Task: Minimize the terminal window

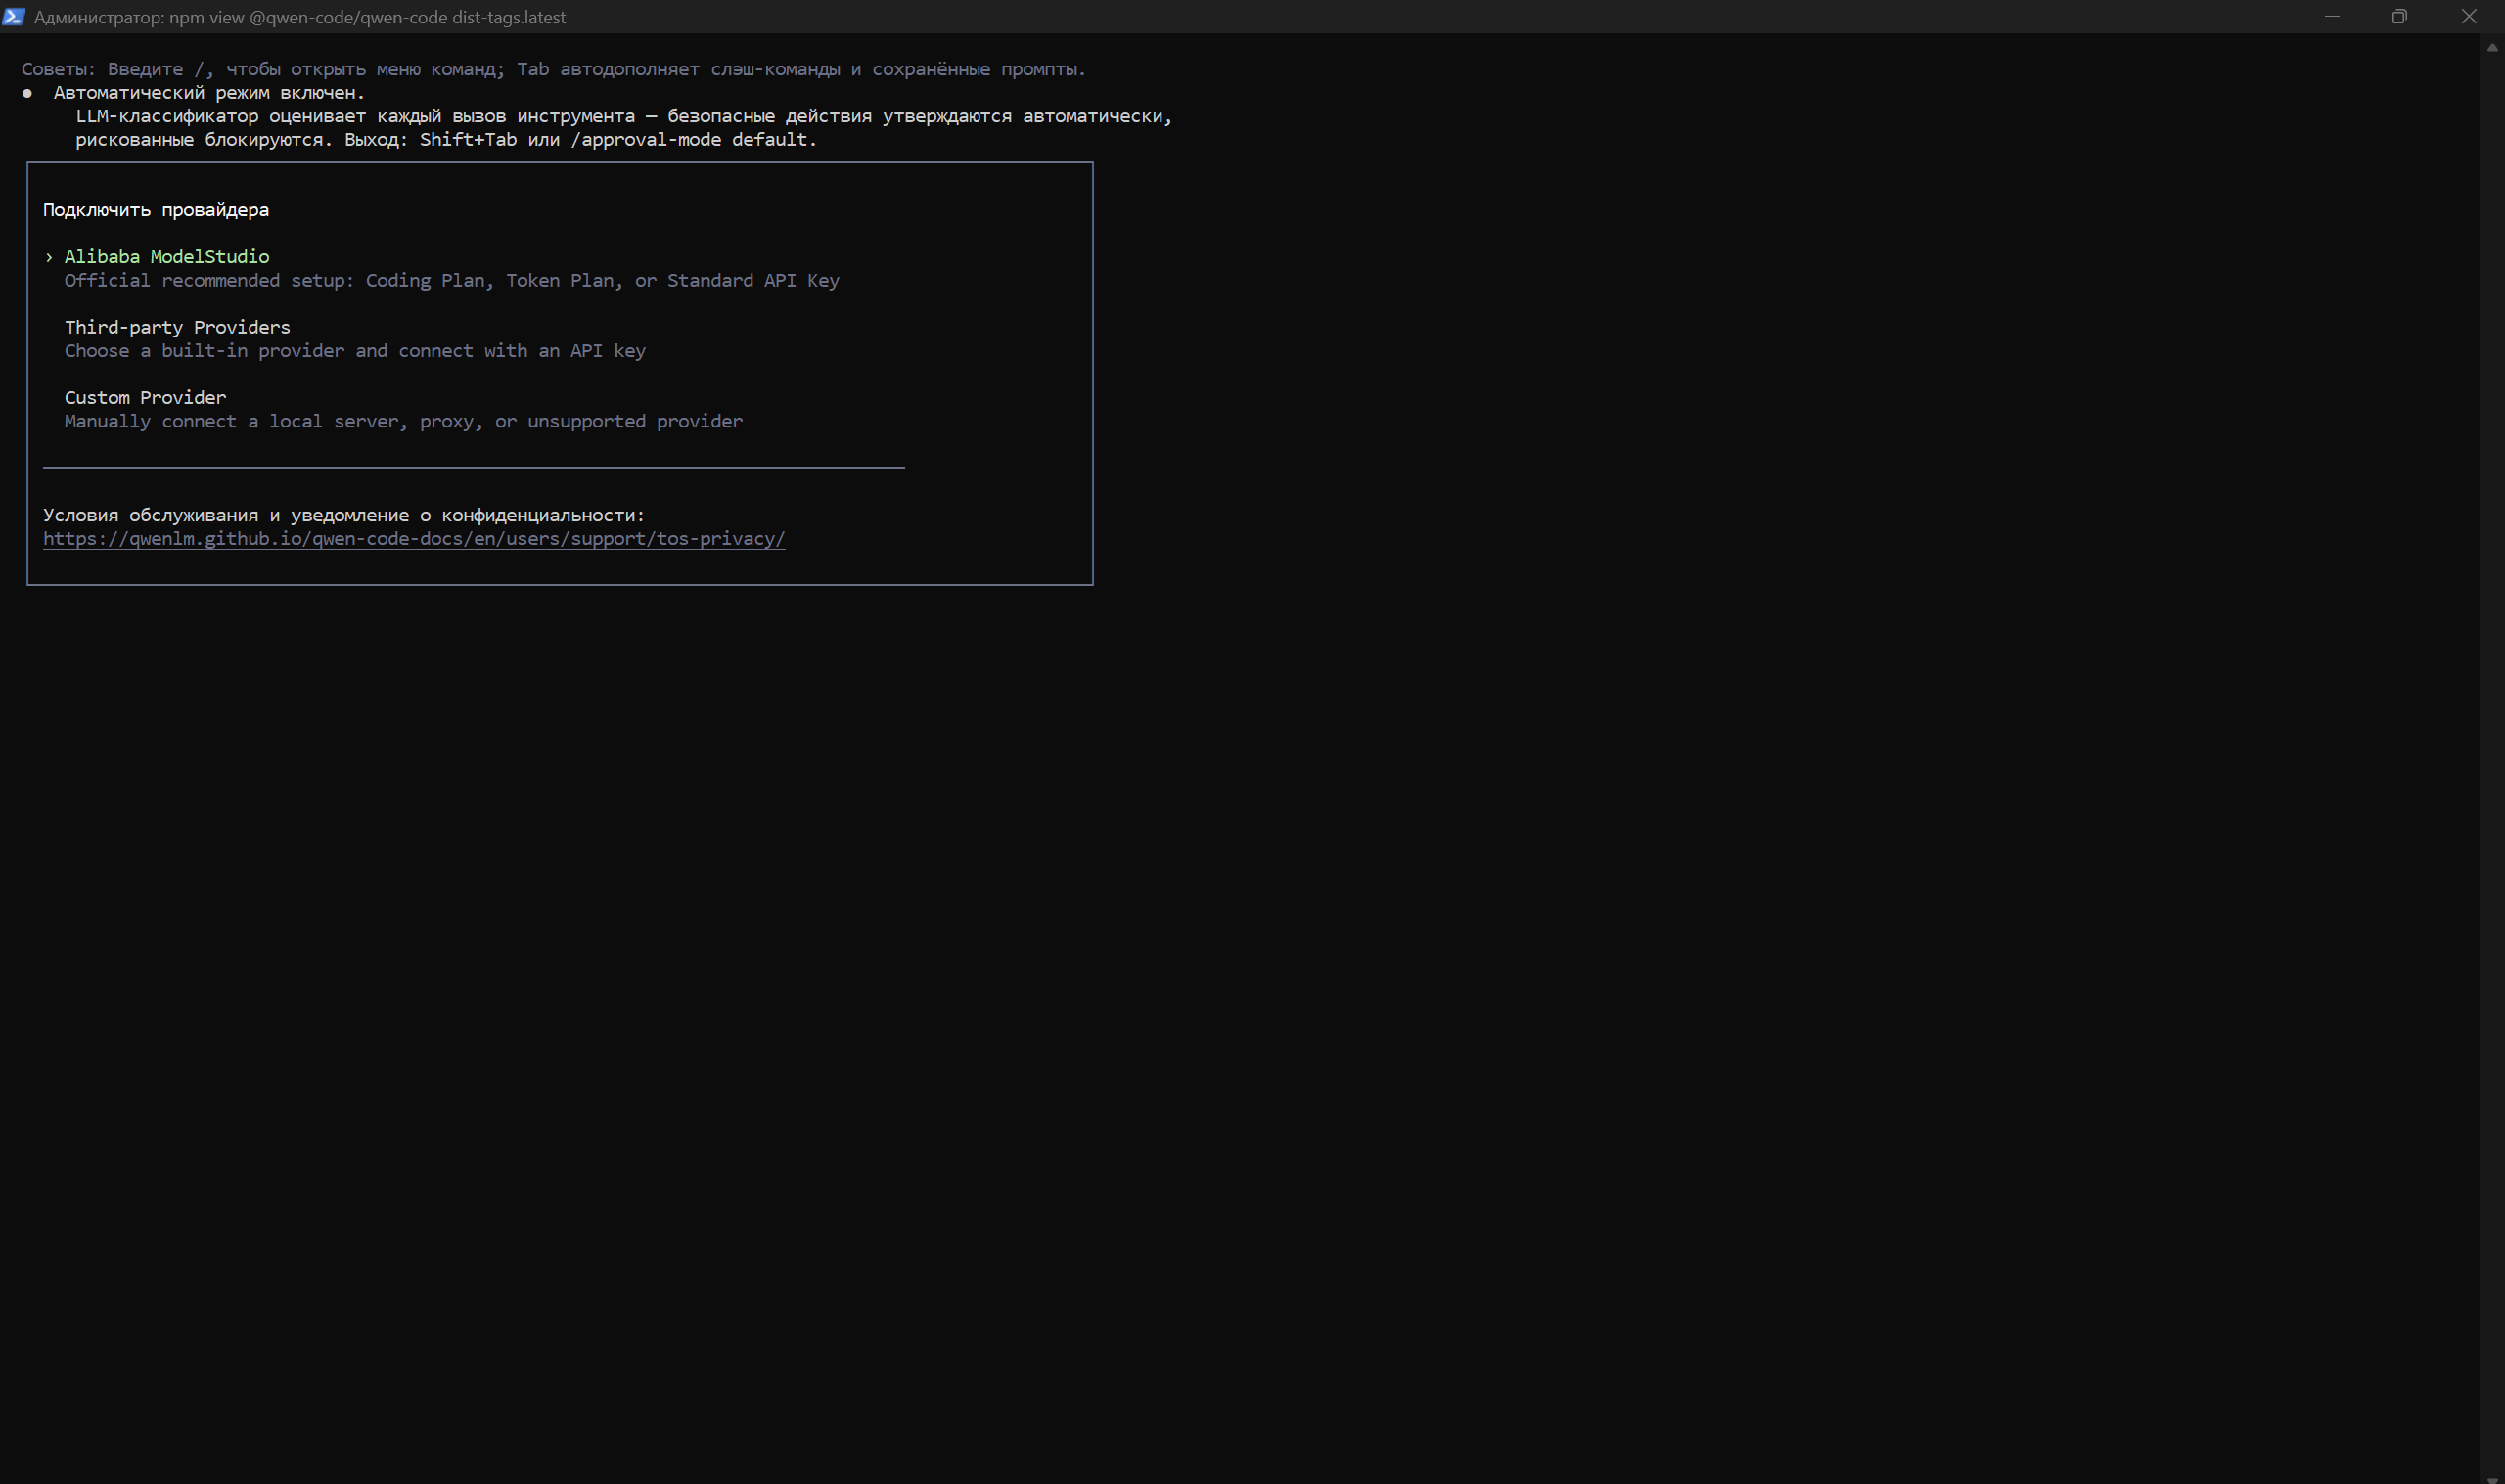Action: pos(2332,16)
